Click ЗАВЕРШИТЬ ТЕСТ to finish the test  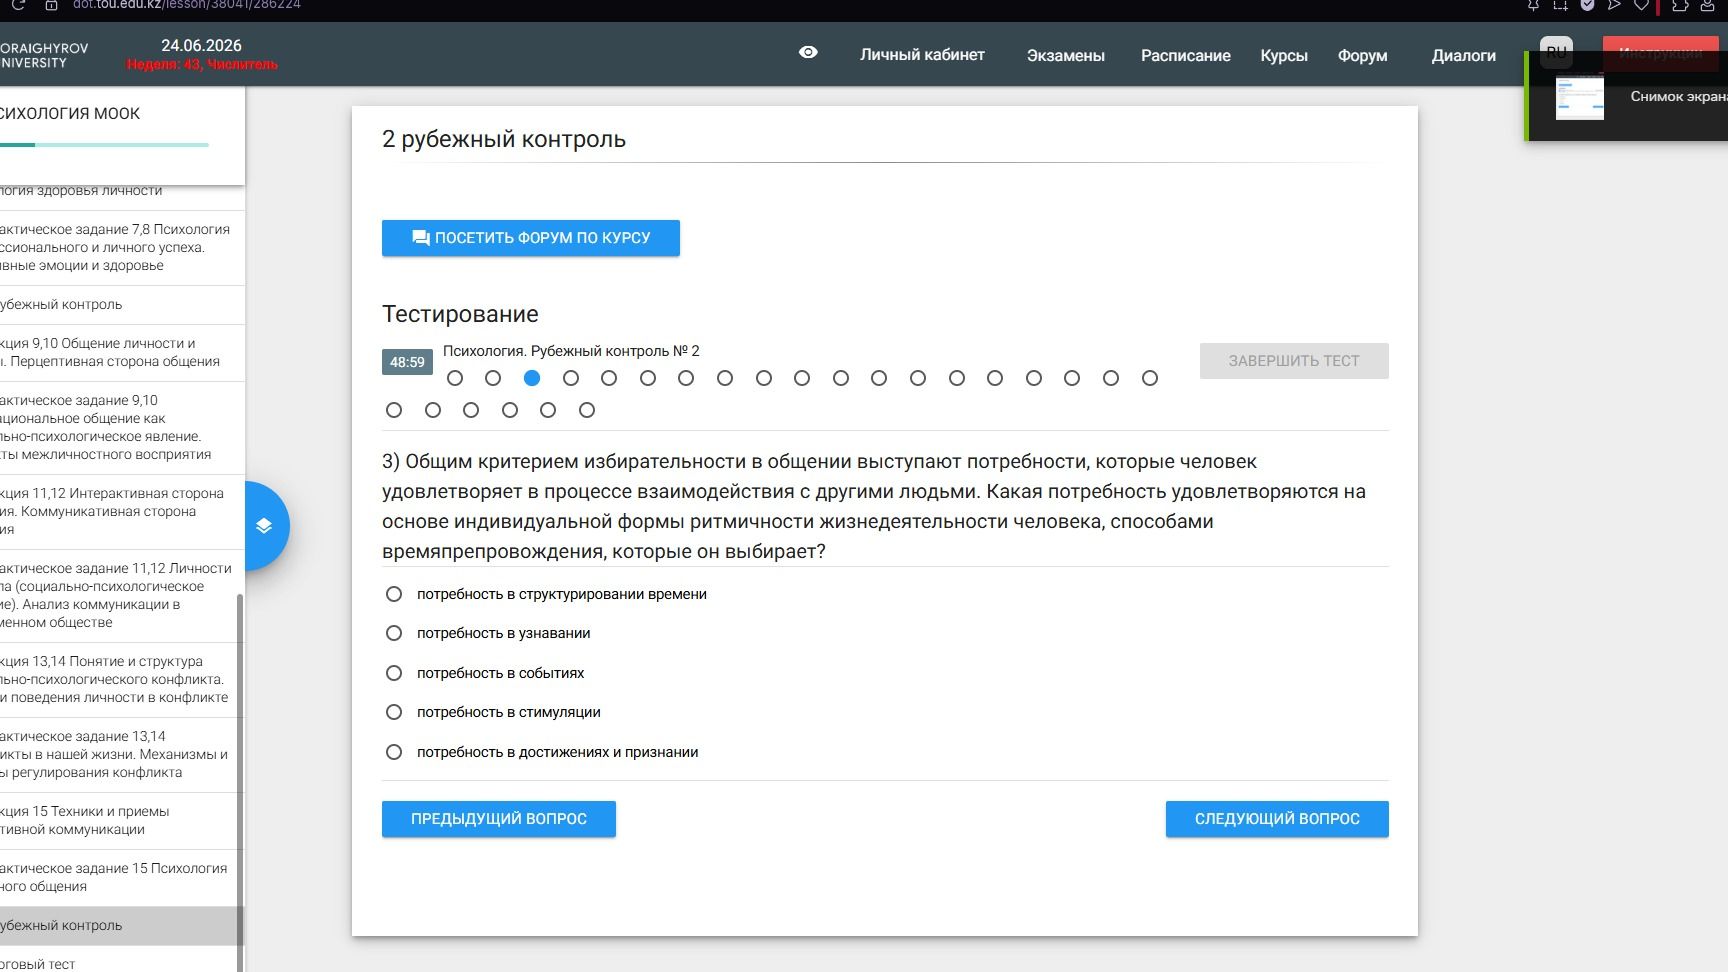pos(1294,361)
